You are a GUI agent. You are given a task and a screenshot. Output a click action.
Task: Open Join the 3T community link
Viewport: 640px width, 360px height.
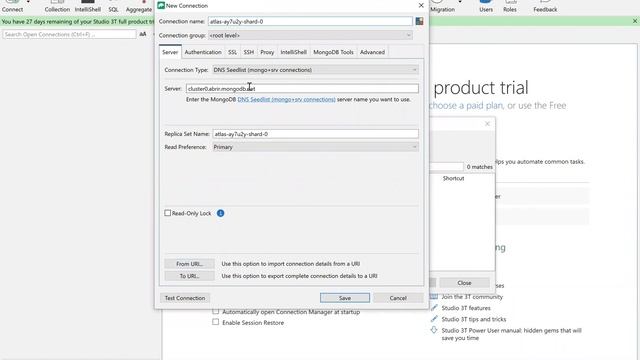click(472, 297)
